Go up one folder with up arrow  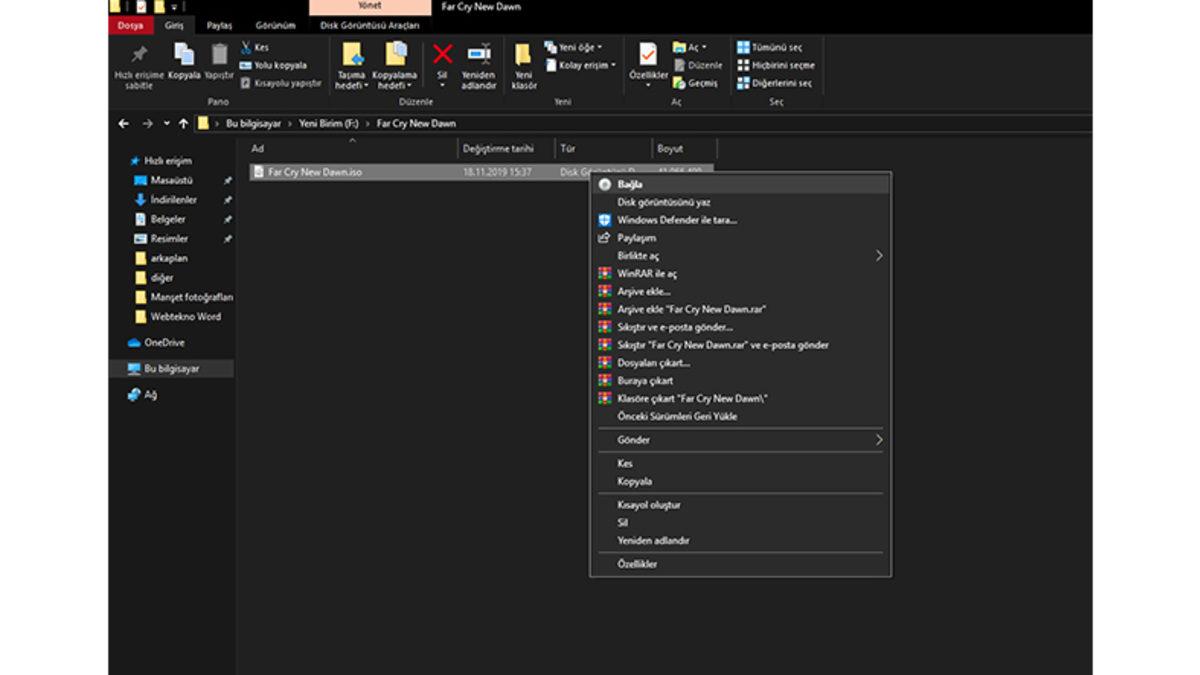(x=183, y=124)
